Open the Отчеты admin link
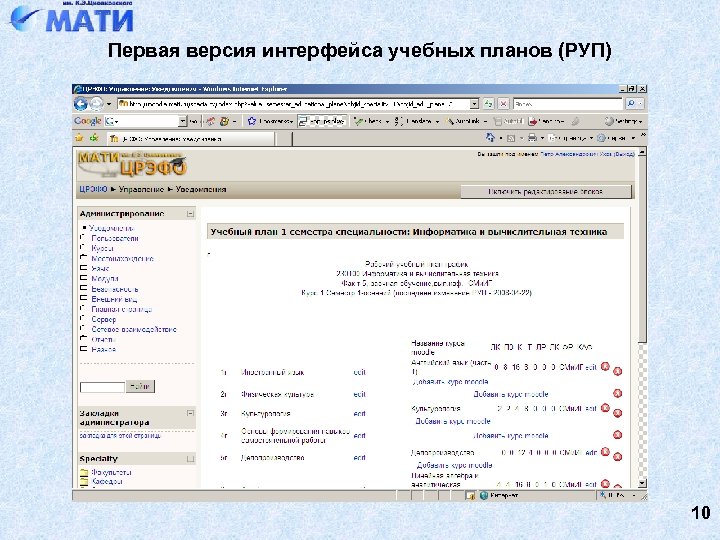Image resolution: width=720 pixels, height=540 pixels. click(x=103, y=339)
